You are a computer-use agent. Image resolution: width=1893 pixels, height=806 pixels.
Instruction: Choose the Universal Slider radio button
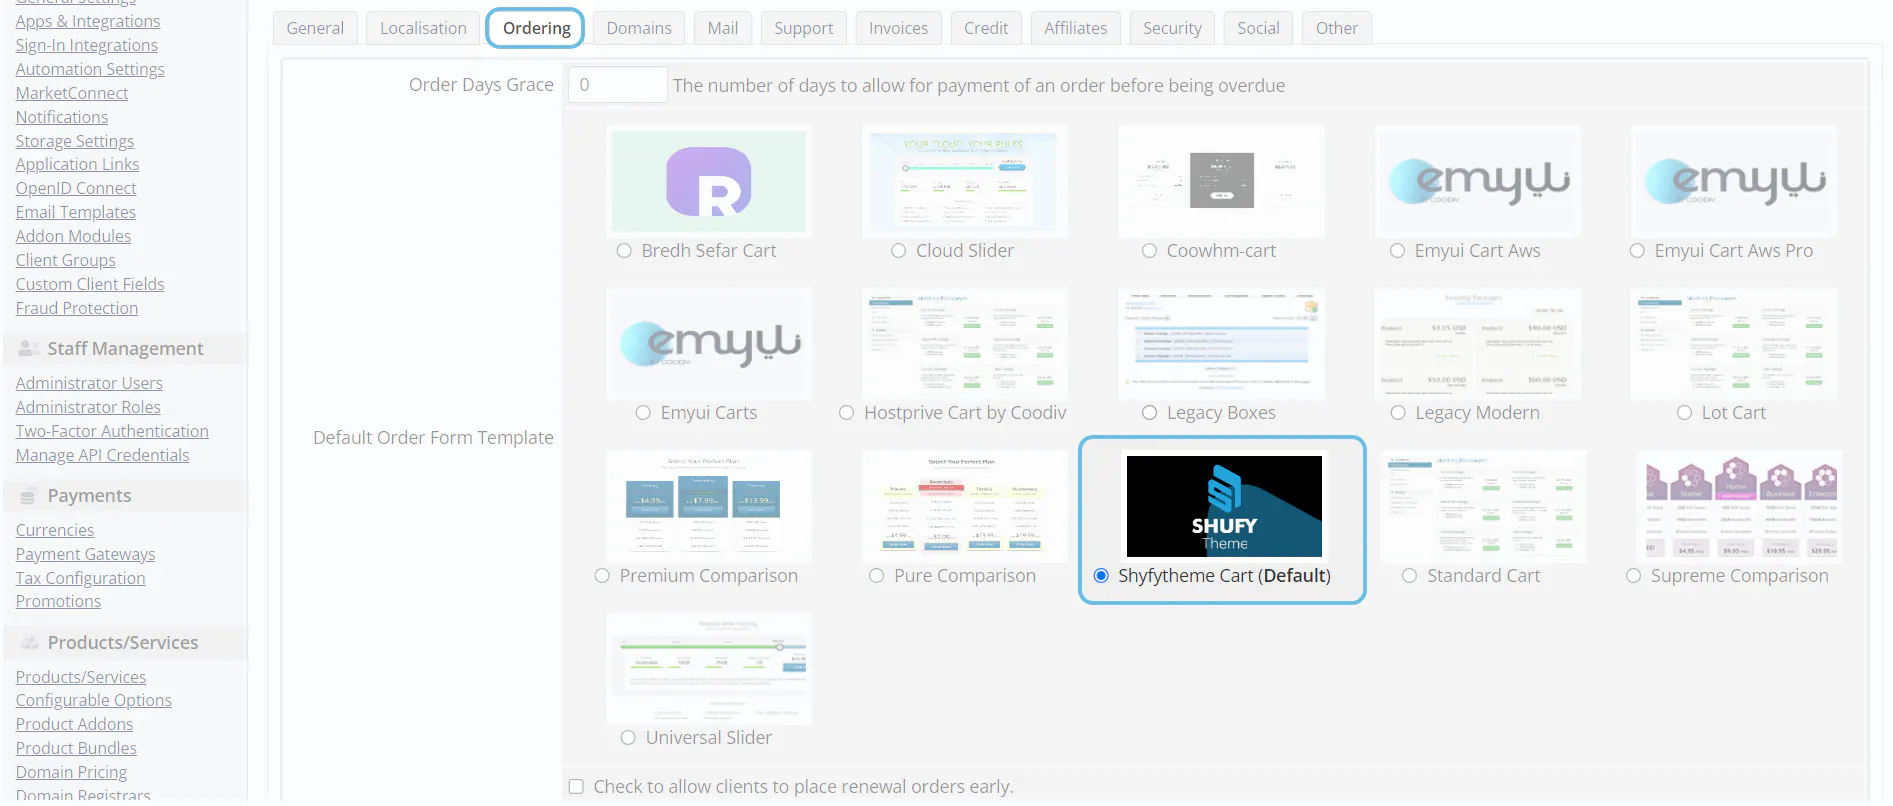[x=628, y=738]
